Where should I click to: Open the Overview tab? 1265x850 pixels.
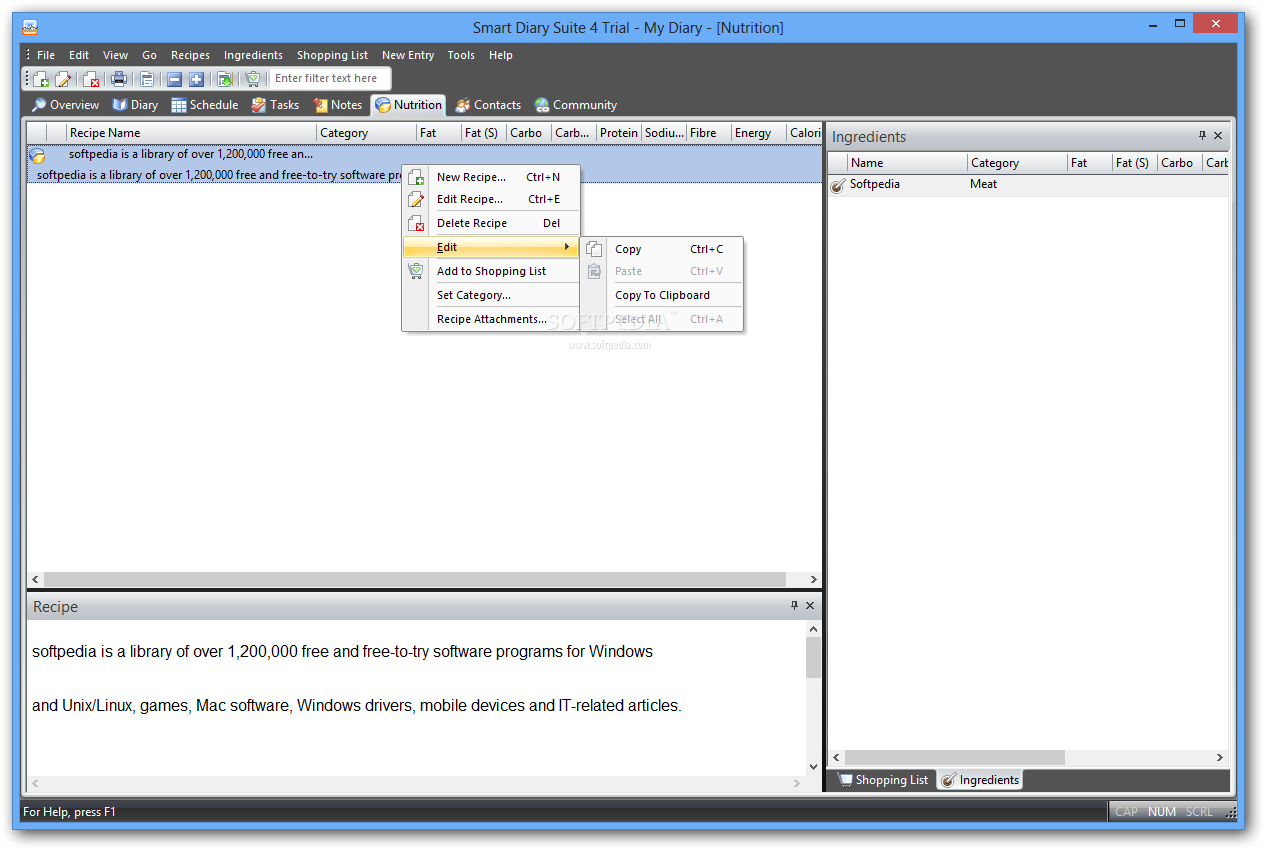click(65, 105)
